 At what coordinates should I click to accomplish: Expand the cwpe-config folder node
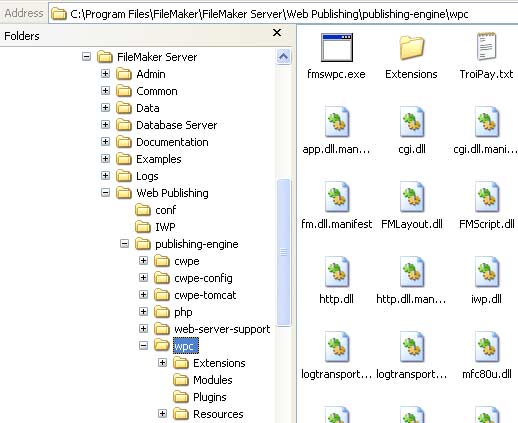point(143,278)
